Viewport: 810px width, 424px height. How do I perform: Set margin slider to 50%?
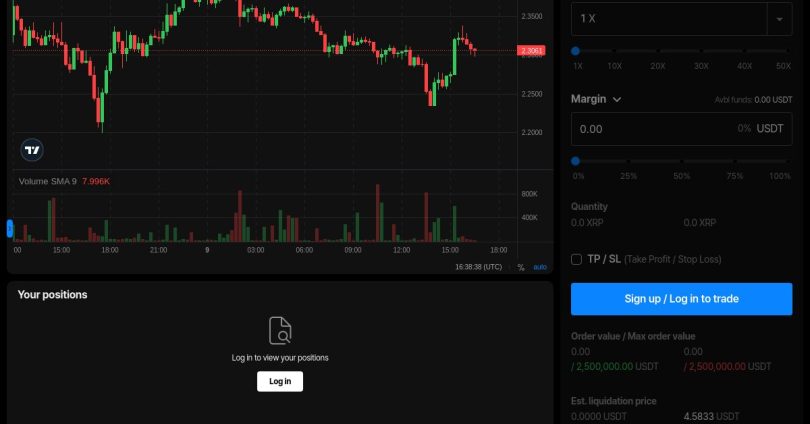coord(682,161)
